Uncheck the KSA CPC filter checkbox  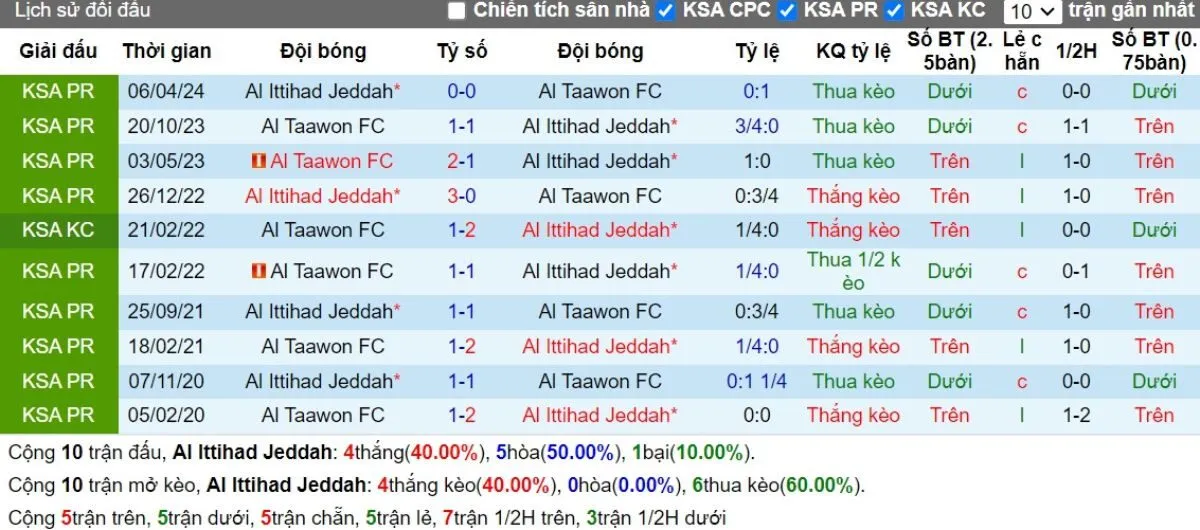(x=666, y=11)
